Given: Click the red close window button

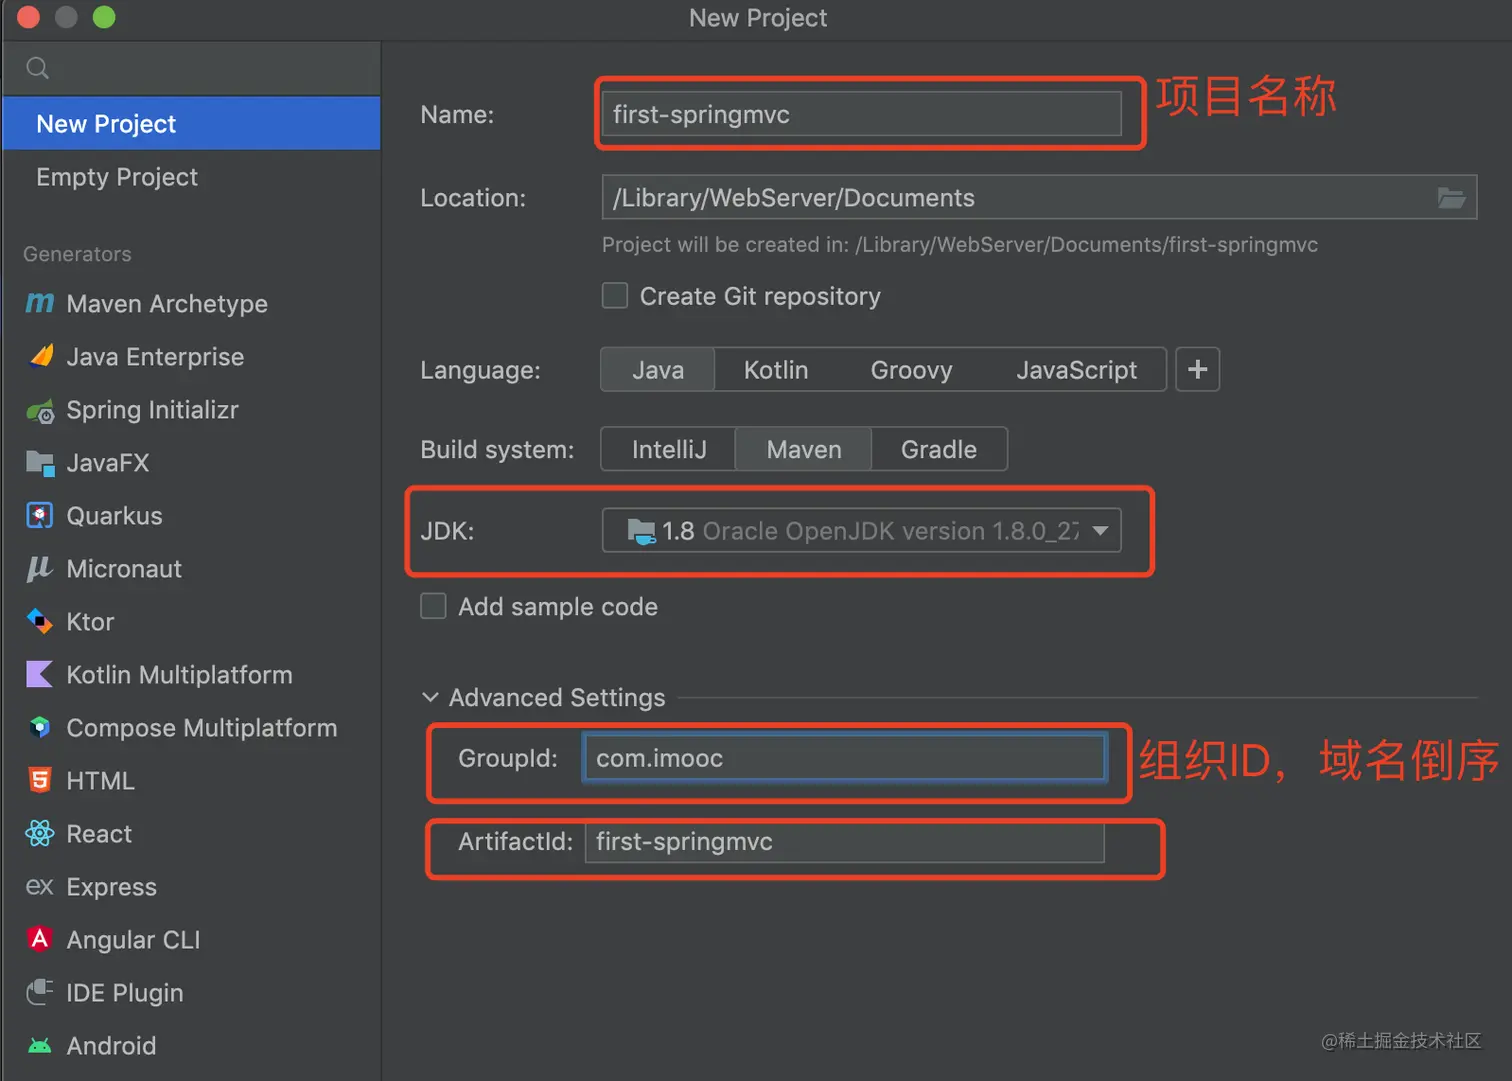Looking at the screenshot, I should [28, 17].
